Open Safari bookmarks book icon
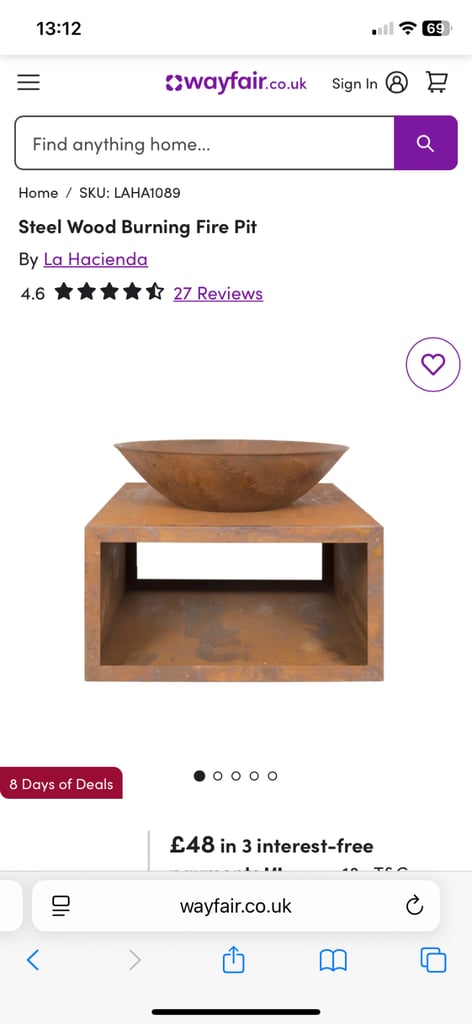This screenshot has width=472, height=1024. click(333, 961)
